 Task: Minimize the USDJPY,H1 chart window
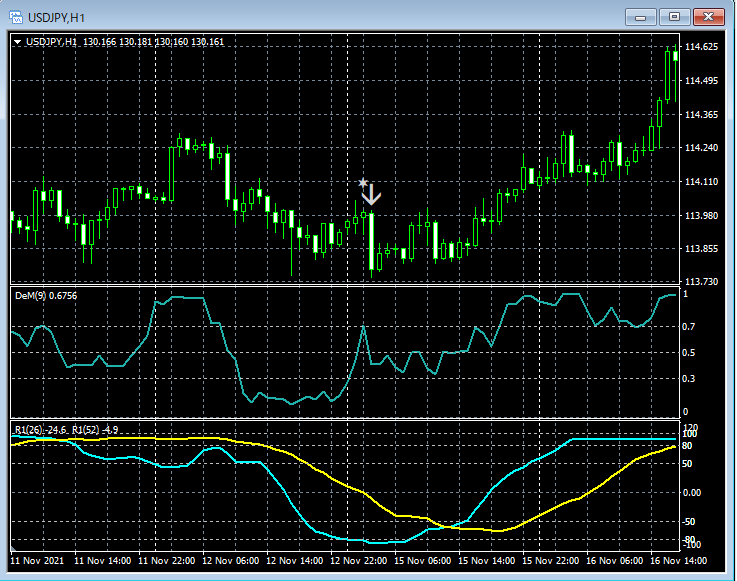point(640,17)
